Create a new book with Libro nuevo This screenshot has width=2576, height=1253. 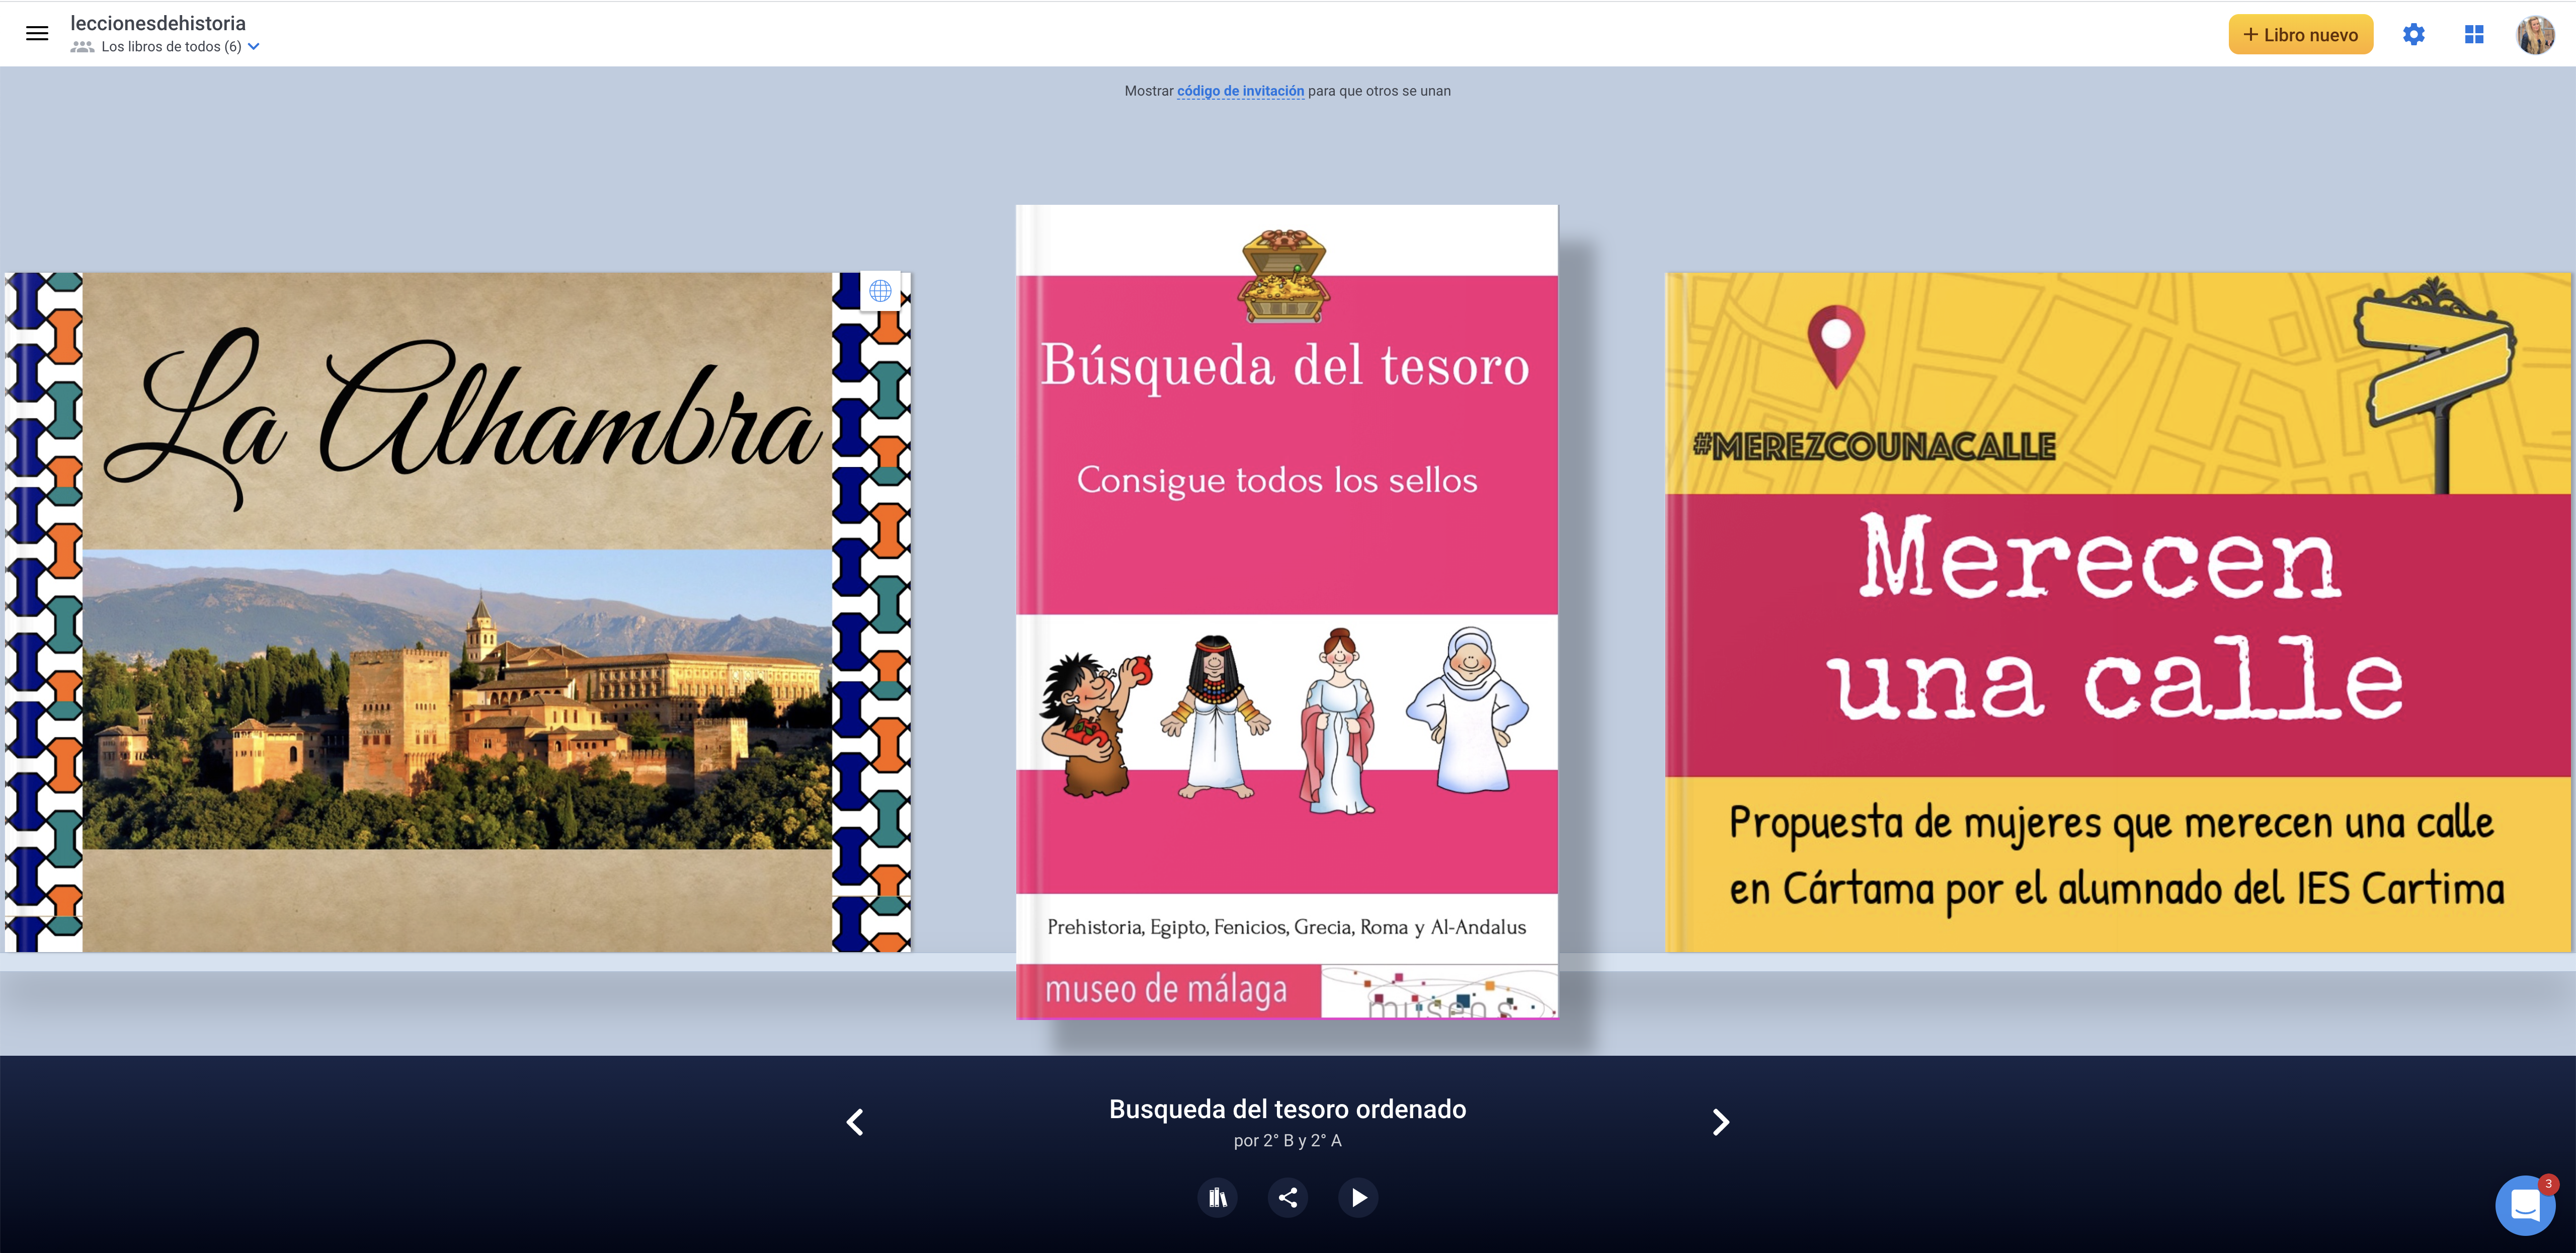pos(2300,35)
